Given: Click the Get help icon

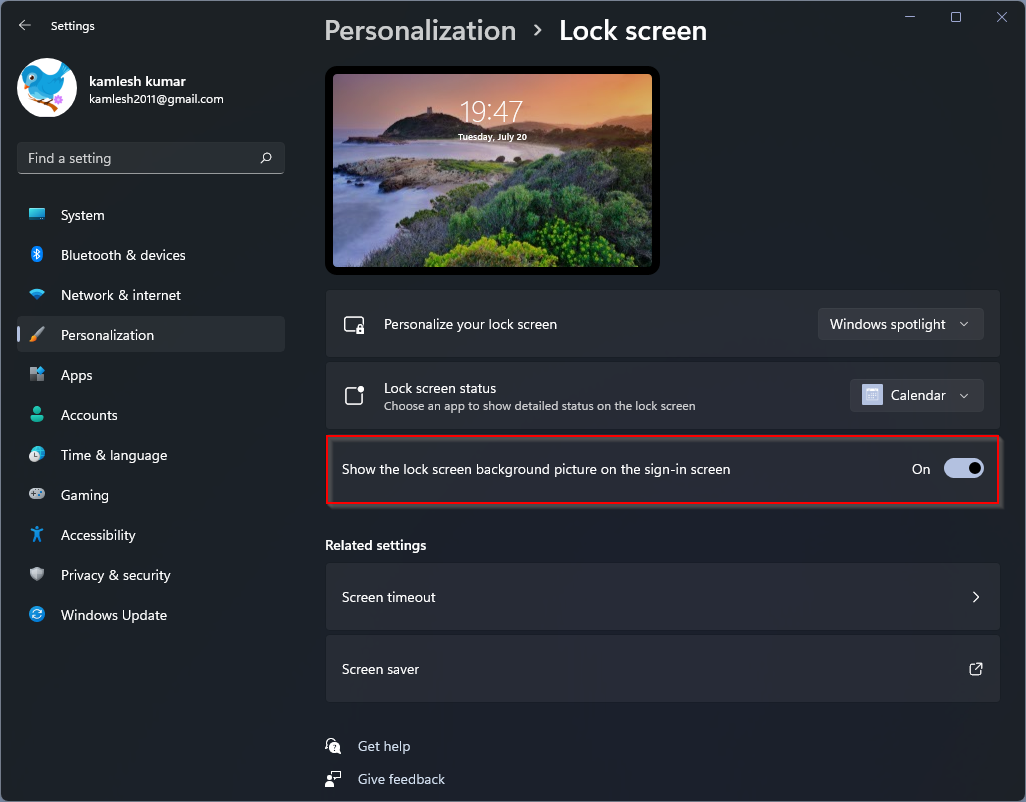Looking at the screenshot, I should (333, 746).
